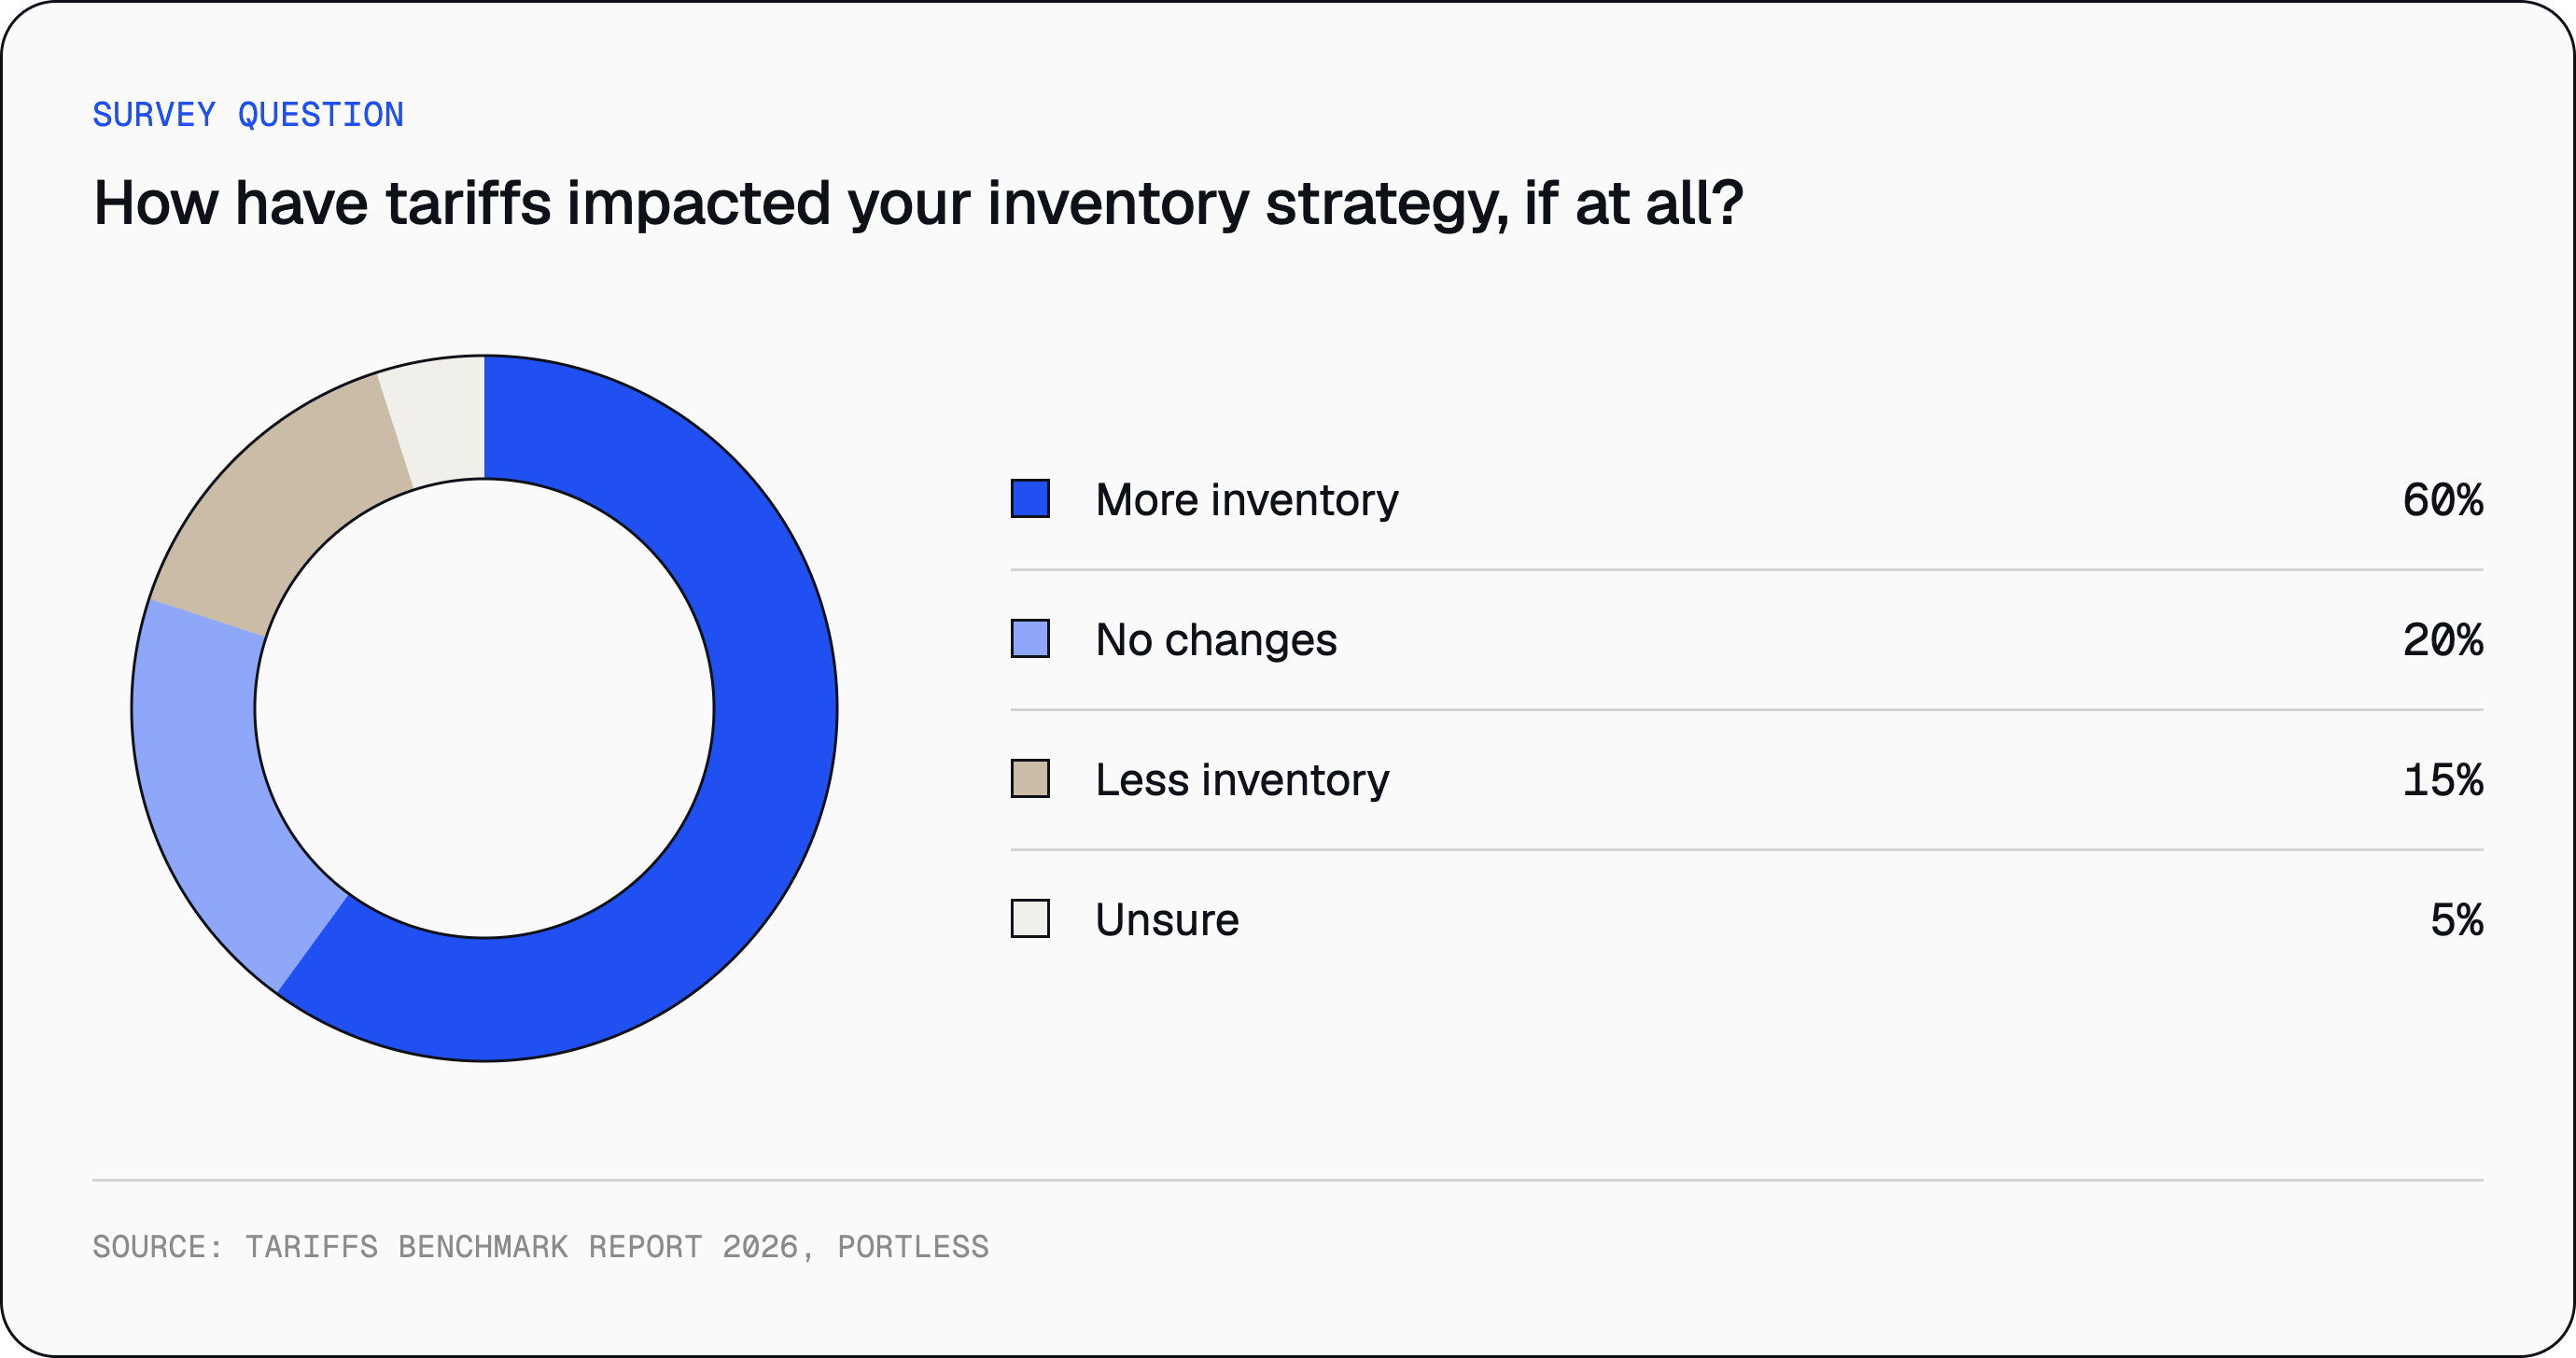The image size is (2576, 1358).
Task: Click the 5% value in legend
Action: tap(2456, 919)
